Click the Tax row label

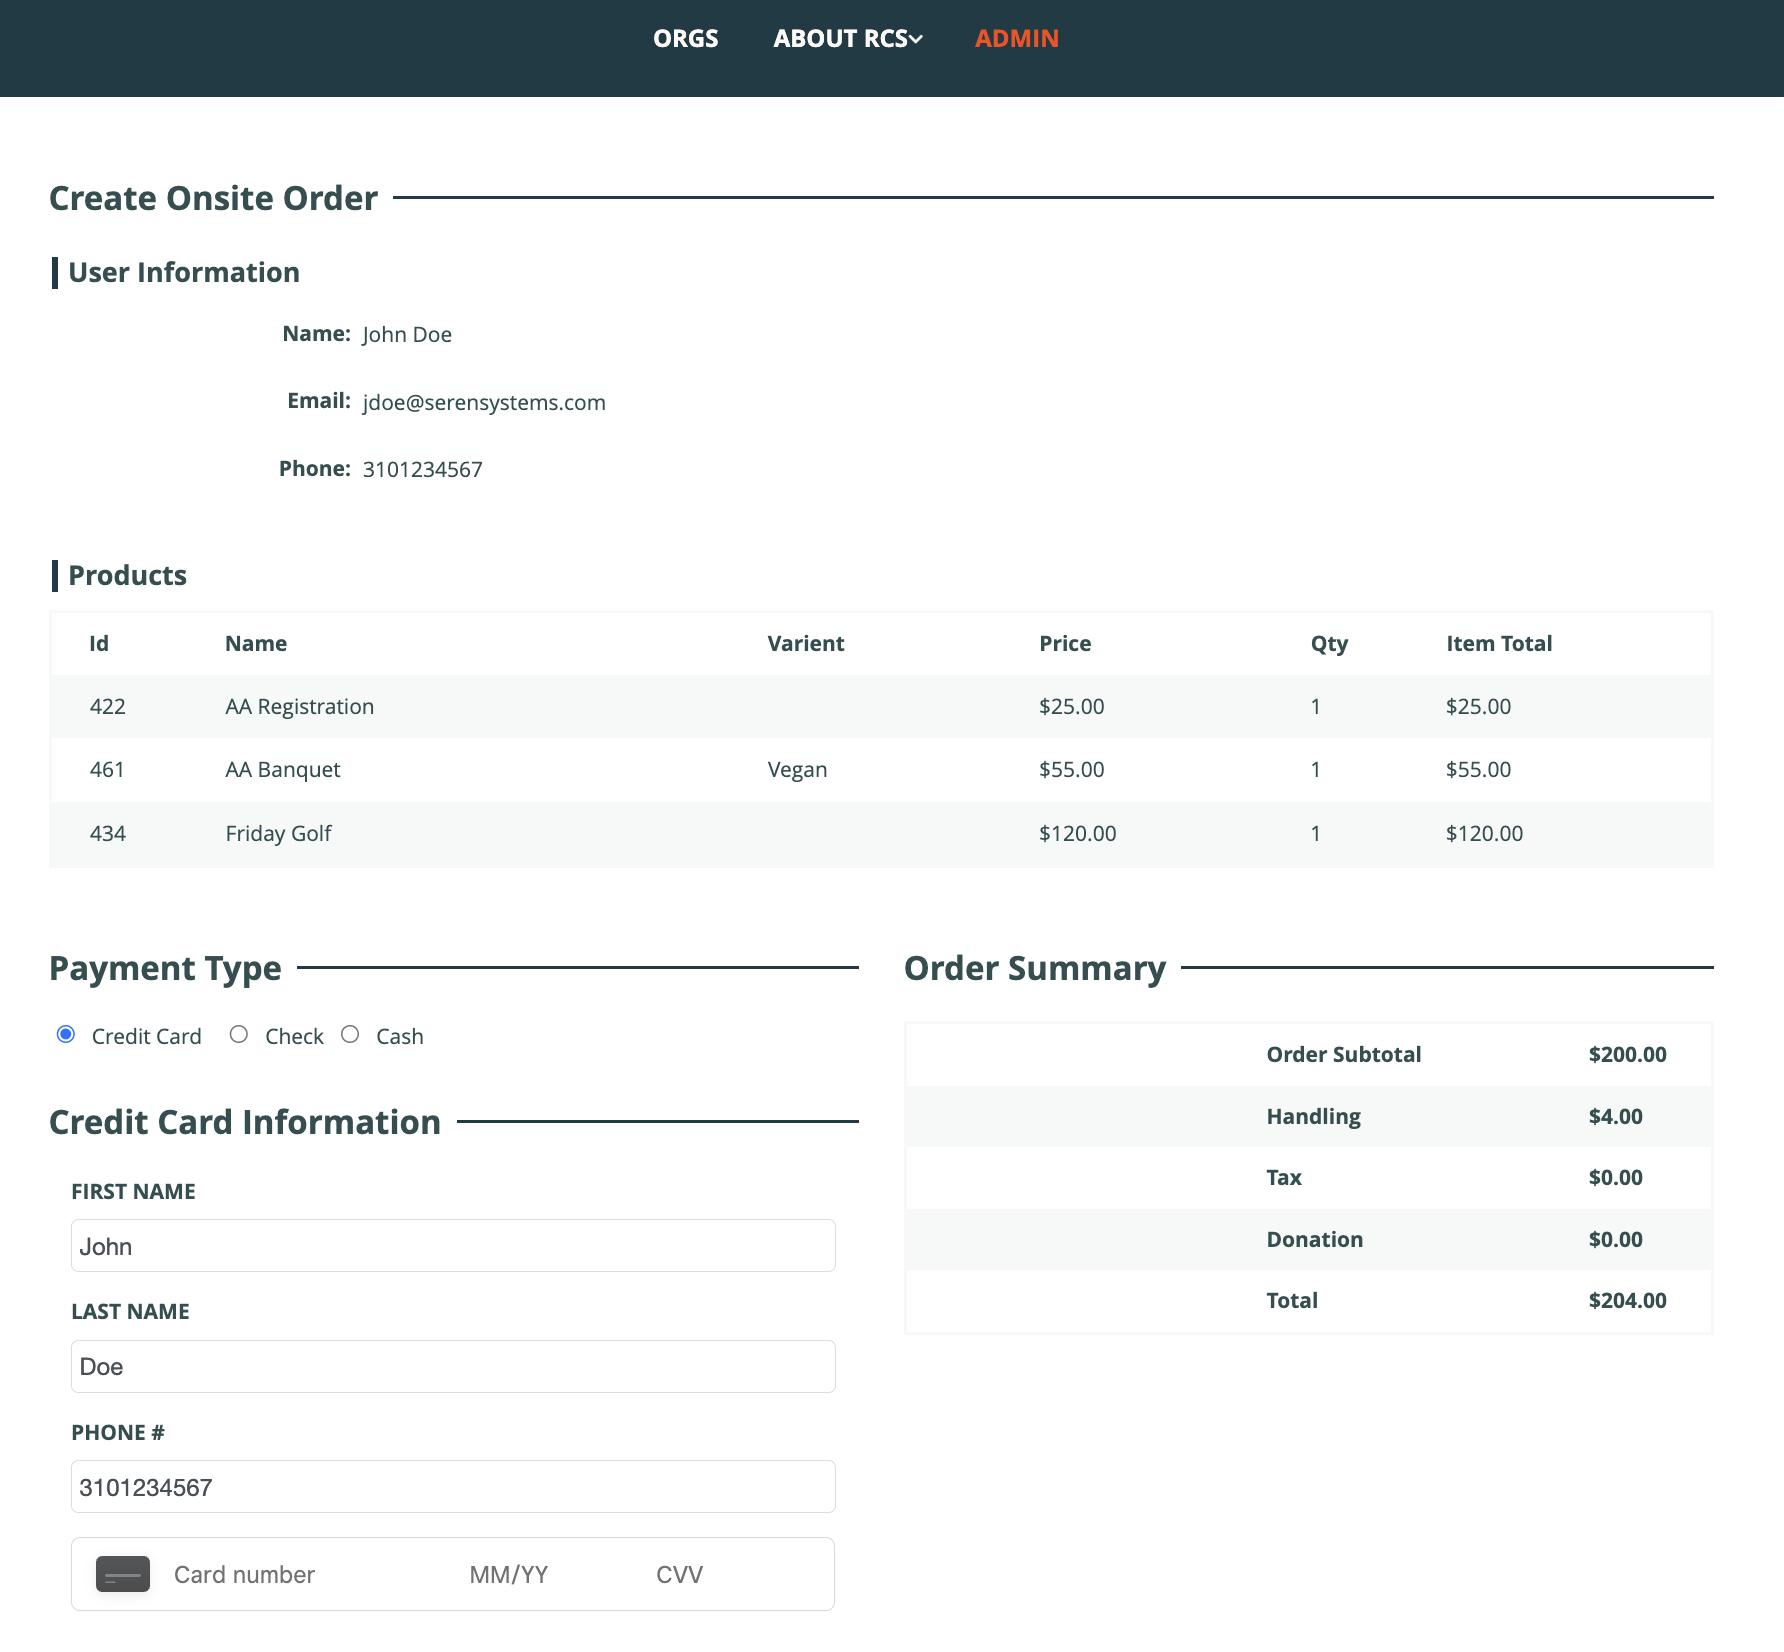1284,1177
